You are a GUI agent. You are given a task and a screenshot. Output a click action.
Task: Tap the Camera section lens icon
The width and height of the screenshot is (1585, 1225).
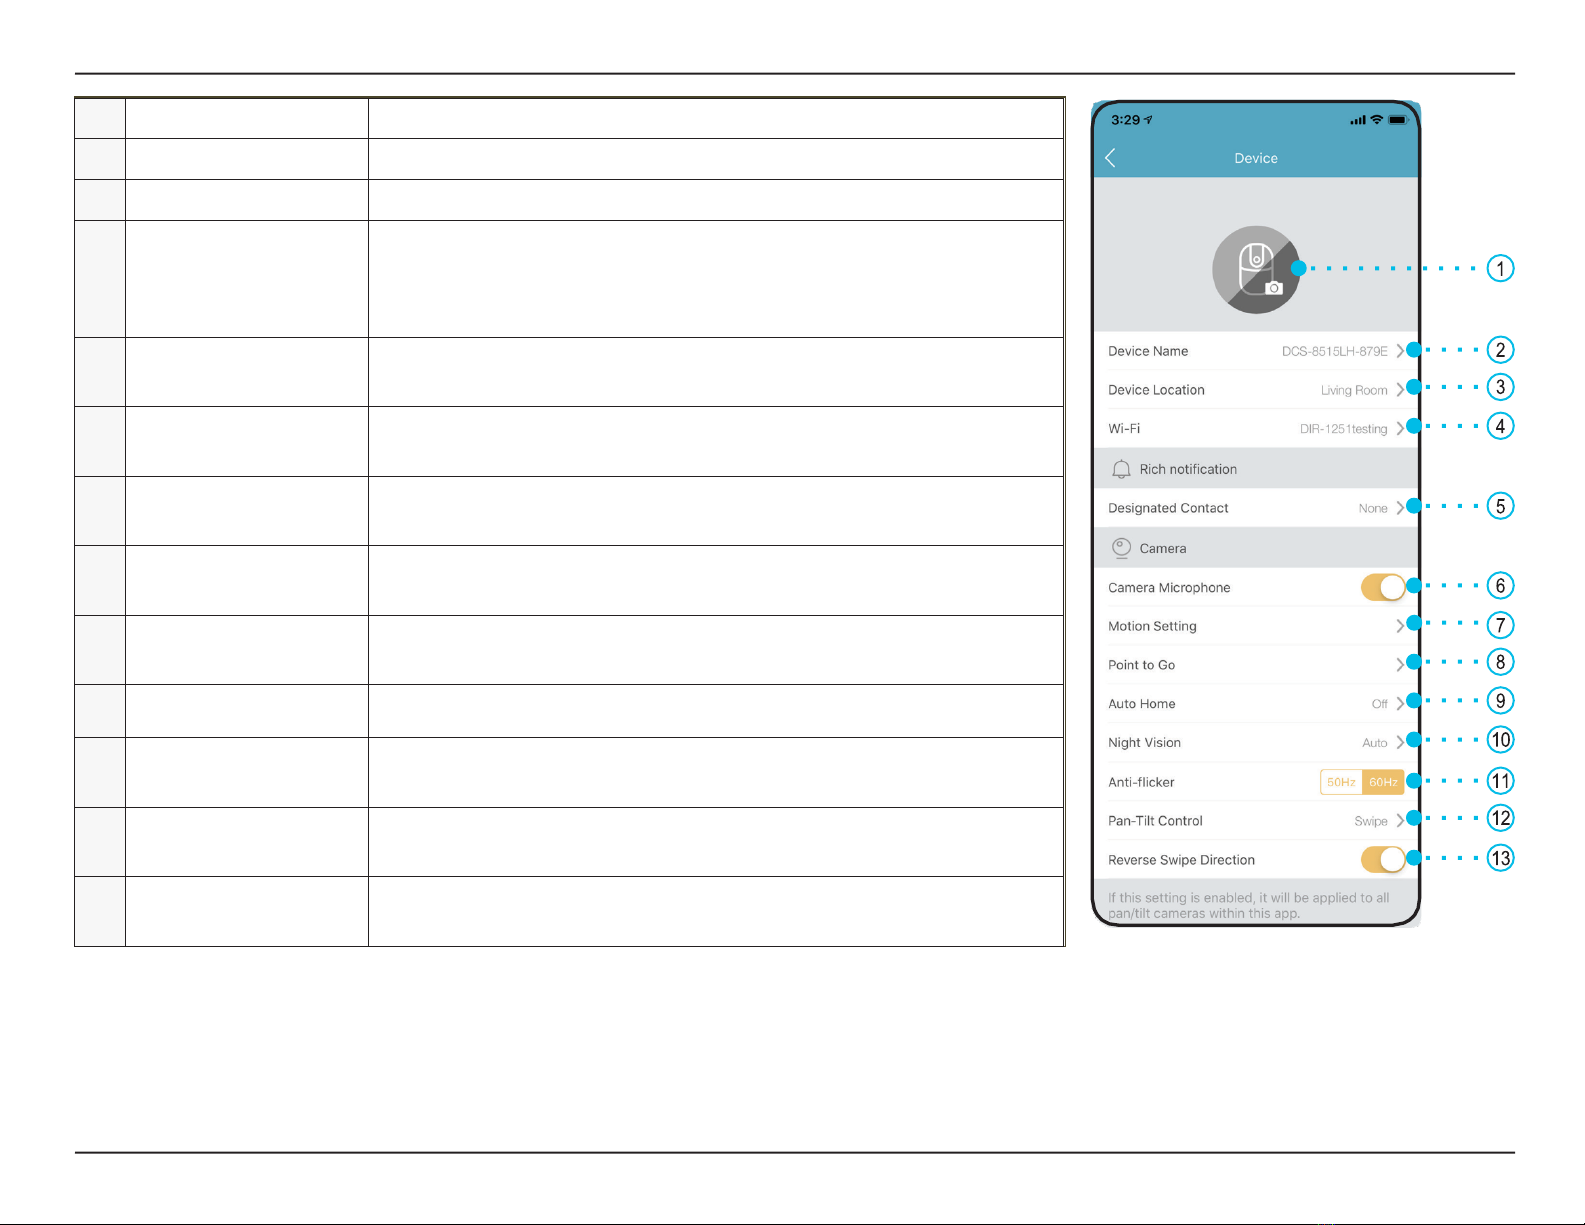tap(1121, 548)
